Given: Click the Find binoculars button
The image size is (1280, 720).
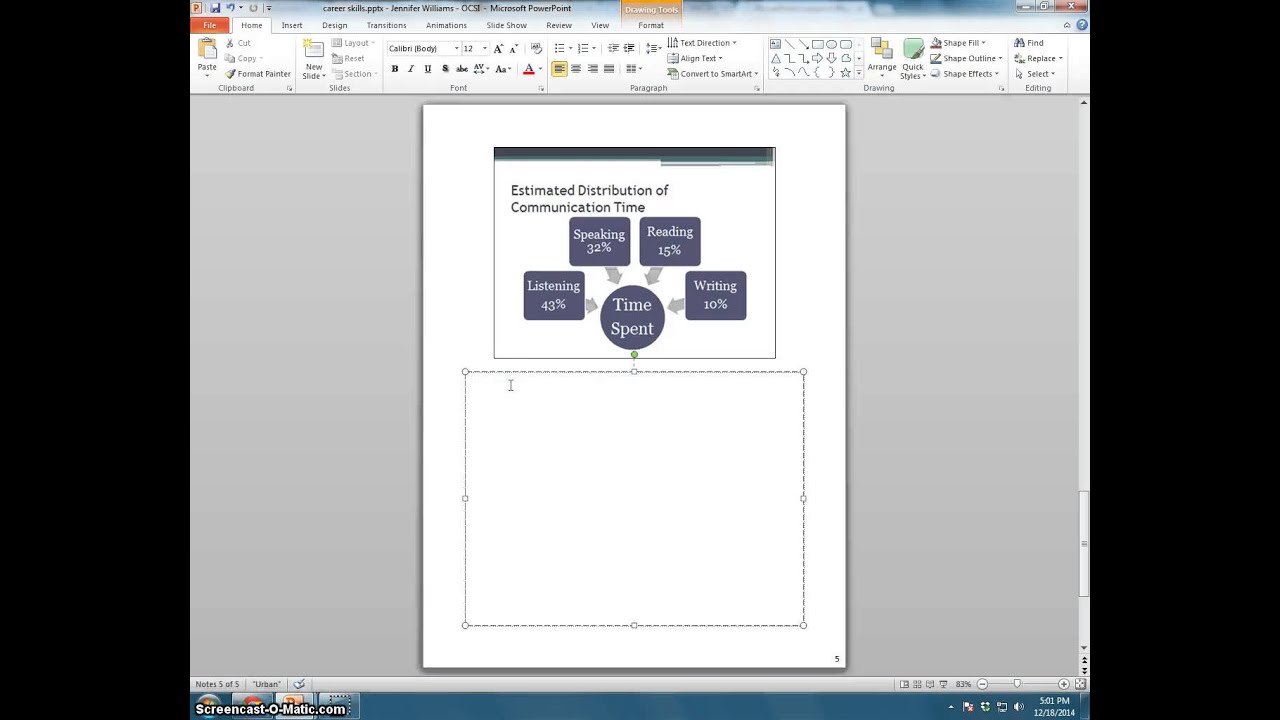Looking at the screenshot, I should 1029,43.
